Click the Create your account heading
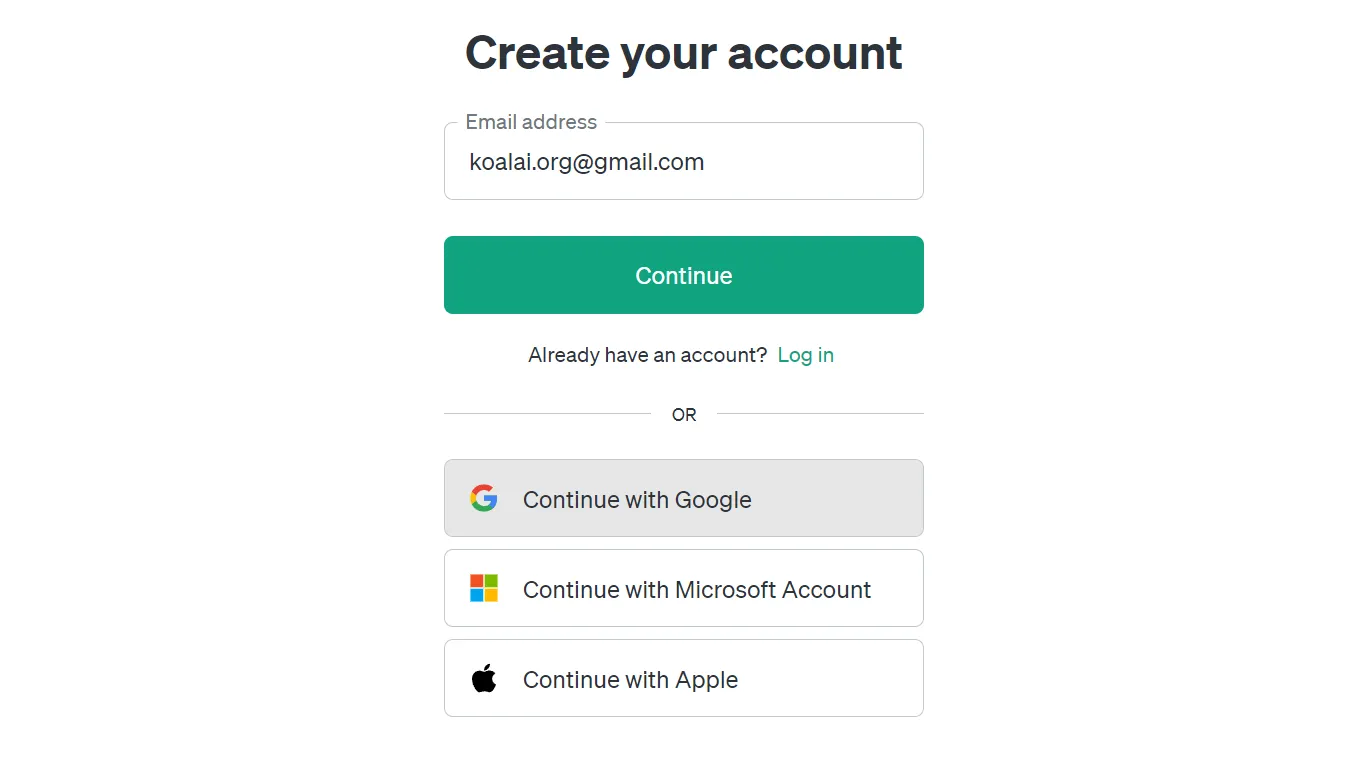Viewport: 1365px width, 762px height. pyautogui.click(x=684, y=52)
